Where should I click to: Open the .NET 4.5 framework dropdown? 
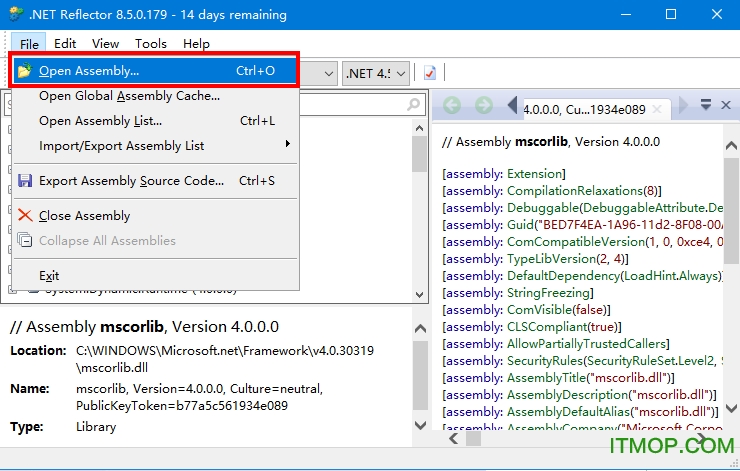376,74
